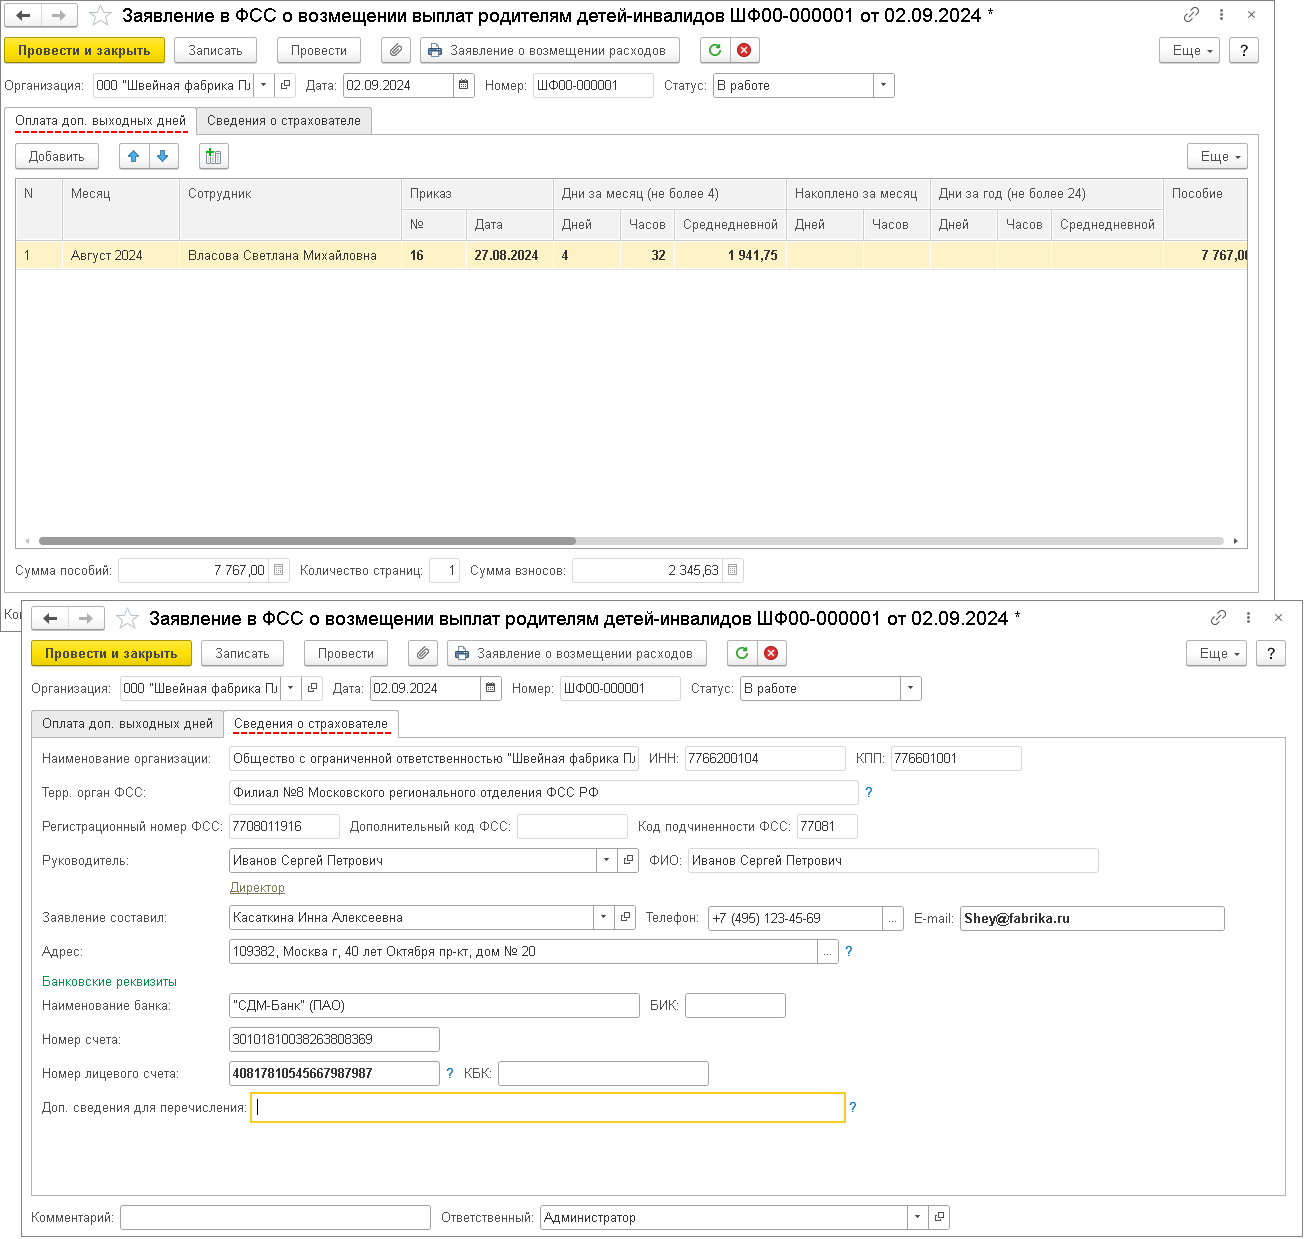Screen dimensions: 1311x1239
Task: Open the paperclip attachments in the lower window
Action: pyautogui.click(x=423, y=653)
